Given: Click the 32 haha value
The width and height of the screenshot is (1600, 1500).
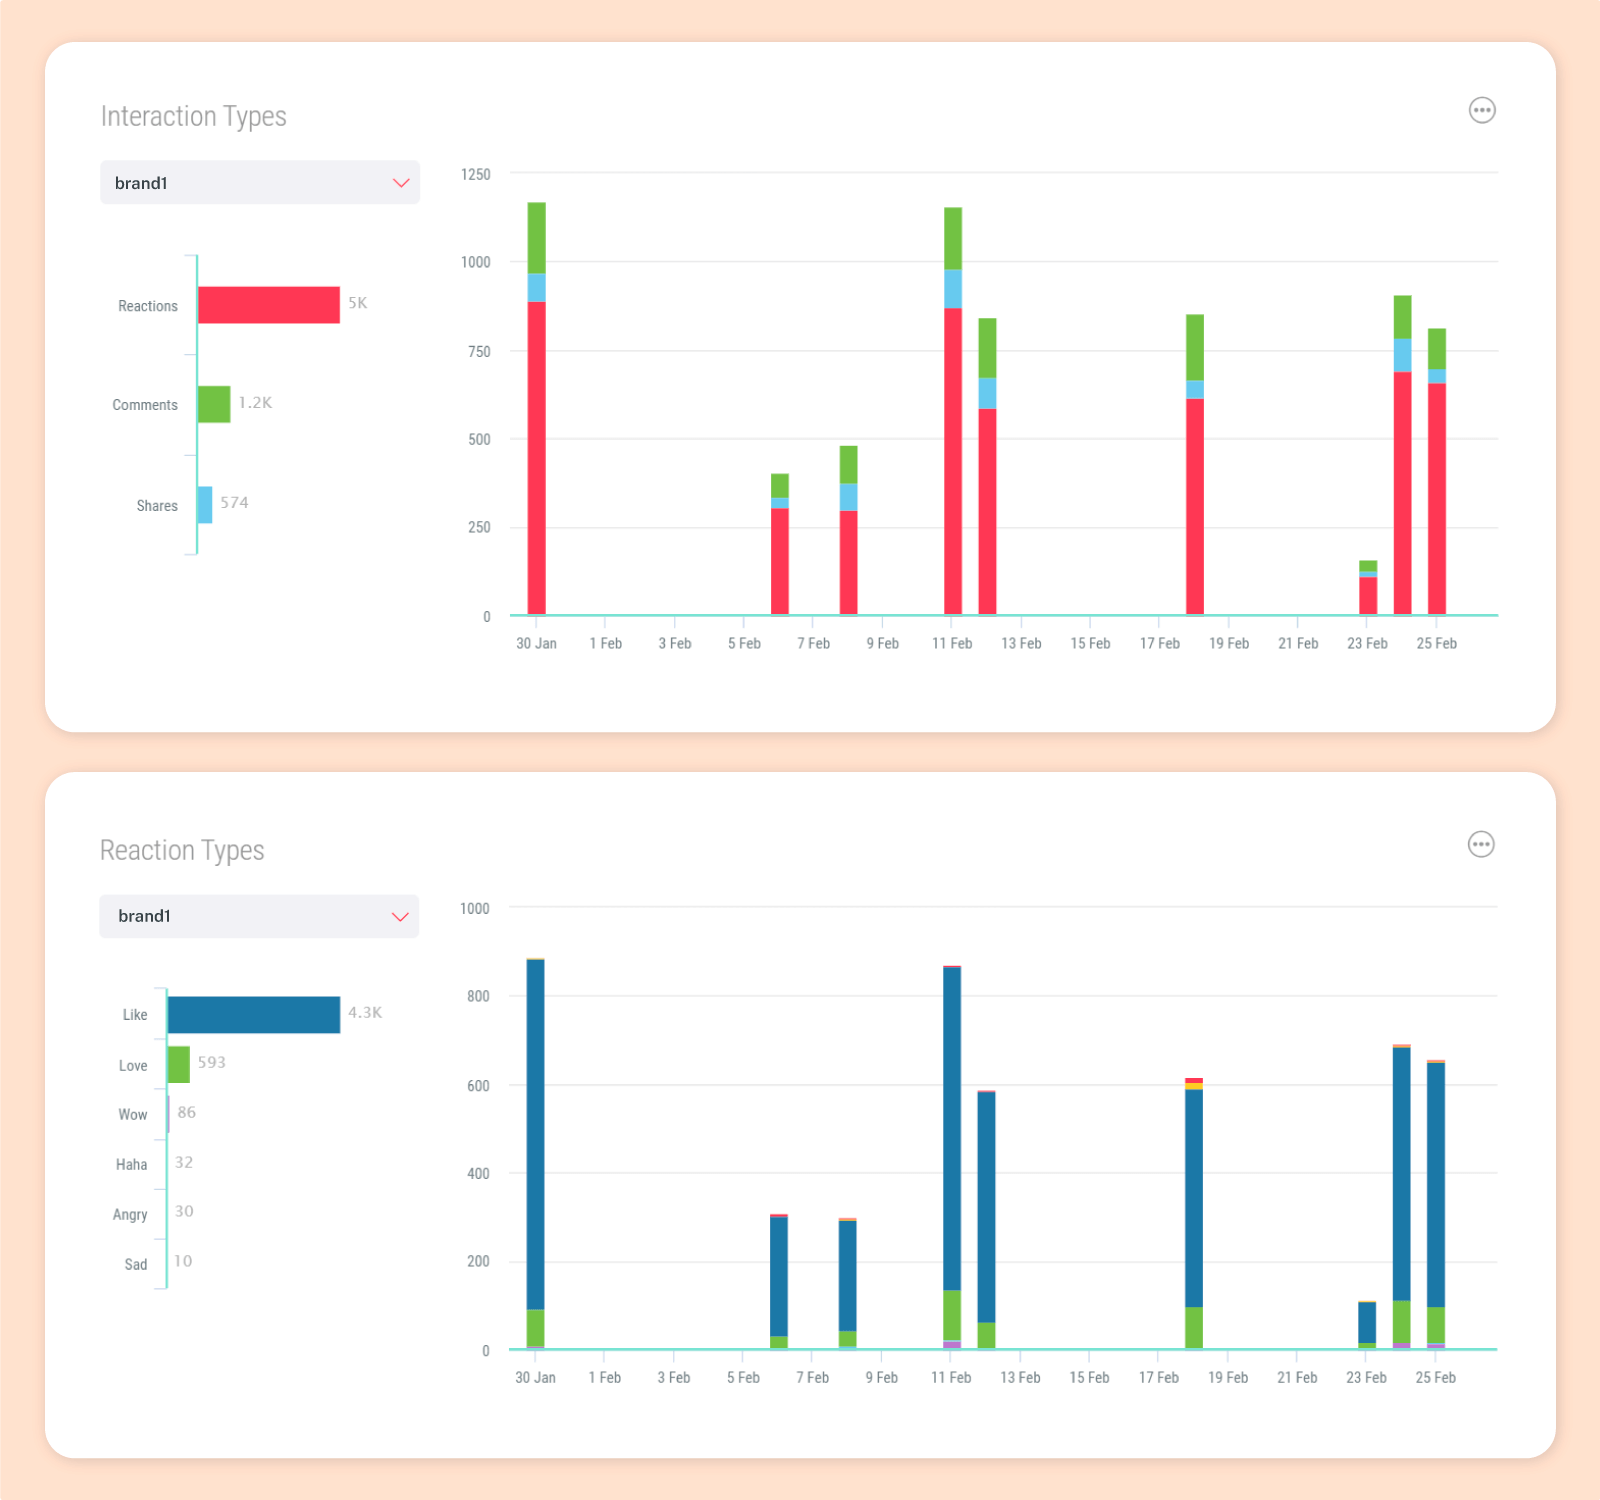Looking at the screenshot, I should click(184, 1163).
